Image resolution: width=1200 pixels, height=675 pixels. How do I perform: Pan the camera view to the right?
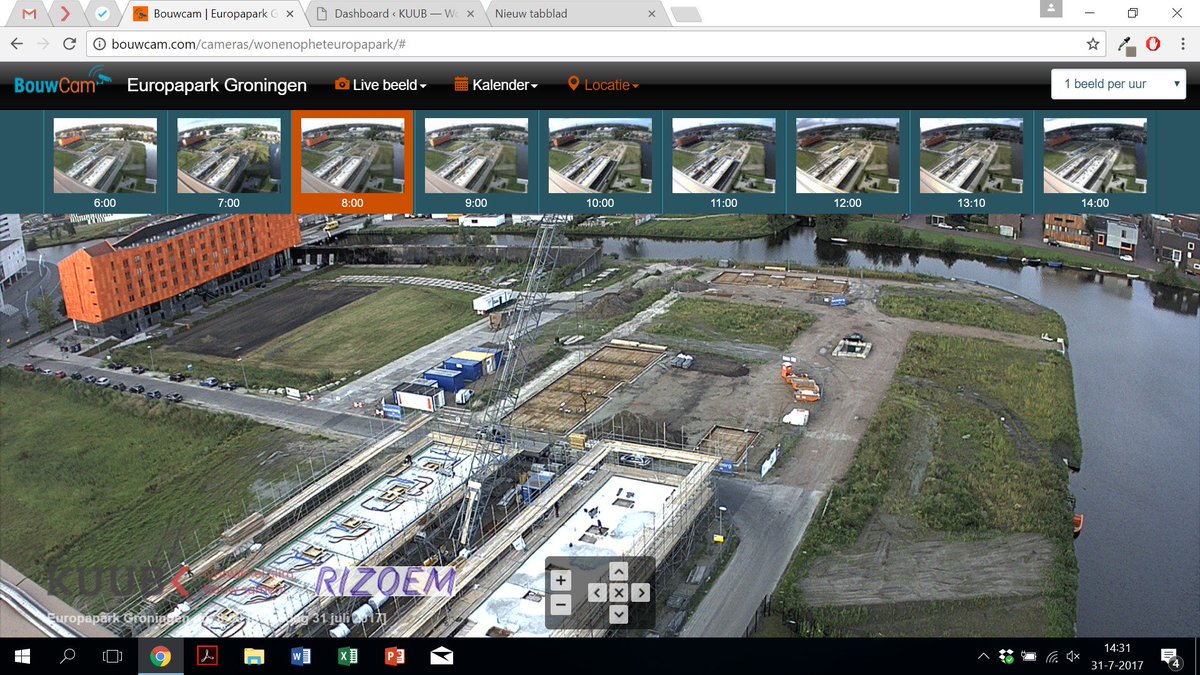click(x=640, y=592)
